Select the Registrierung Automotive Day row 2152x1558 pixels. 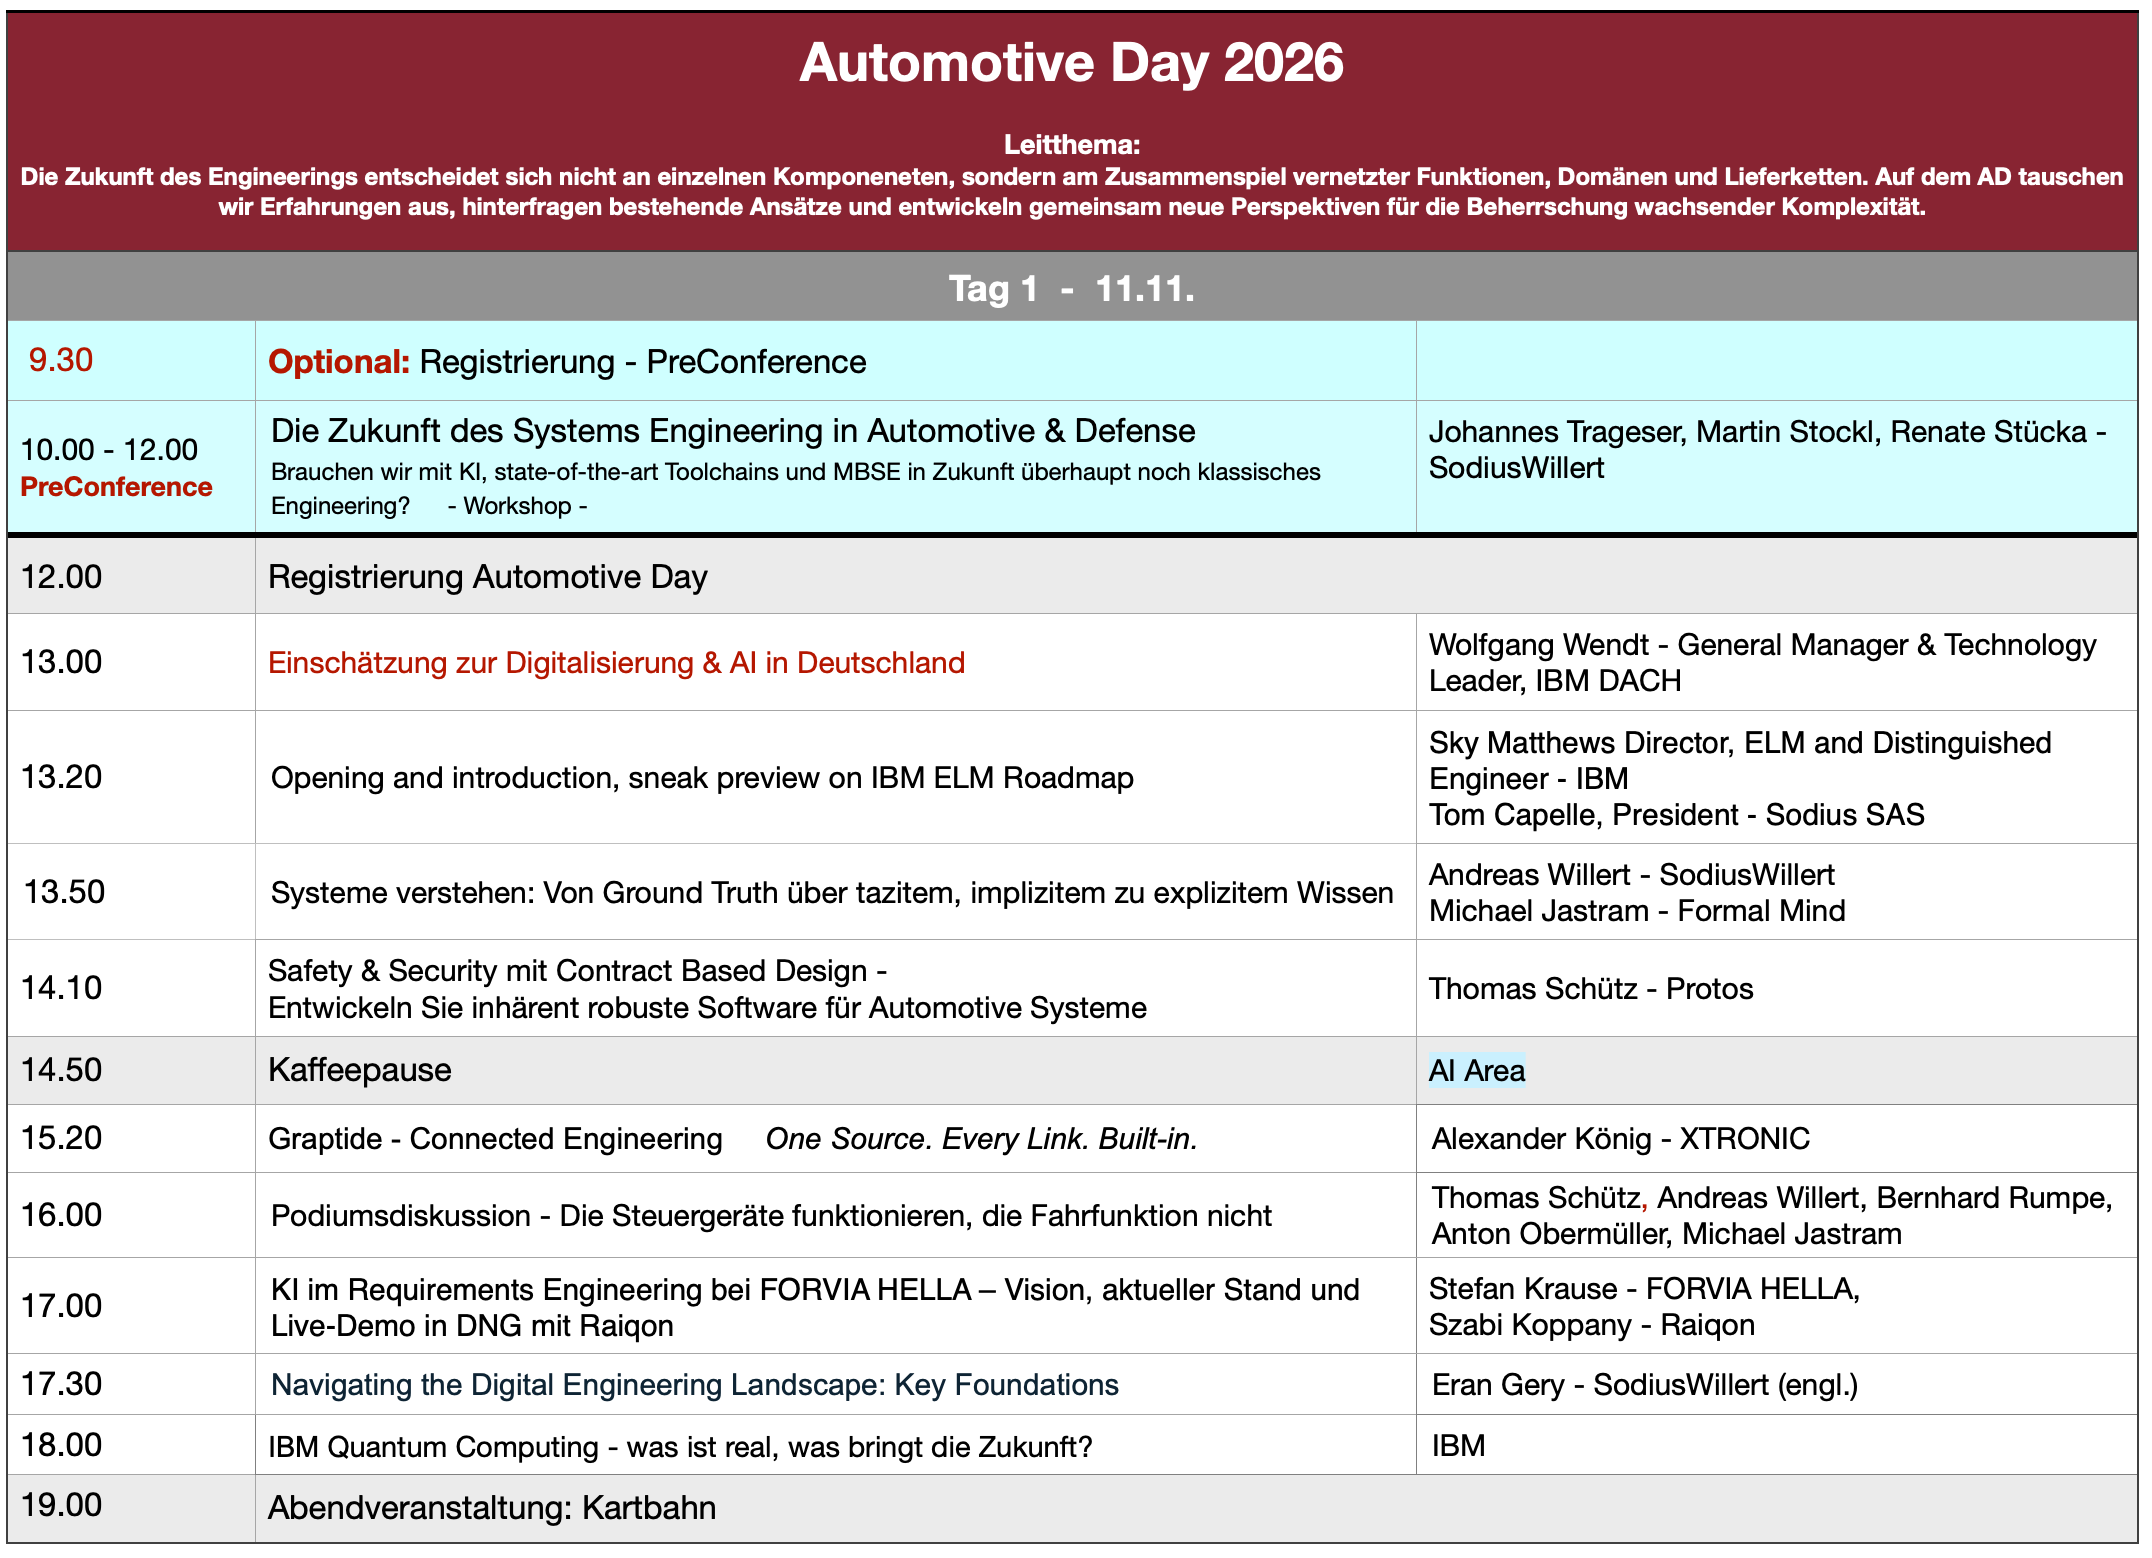[1072, 576]
